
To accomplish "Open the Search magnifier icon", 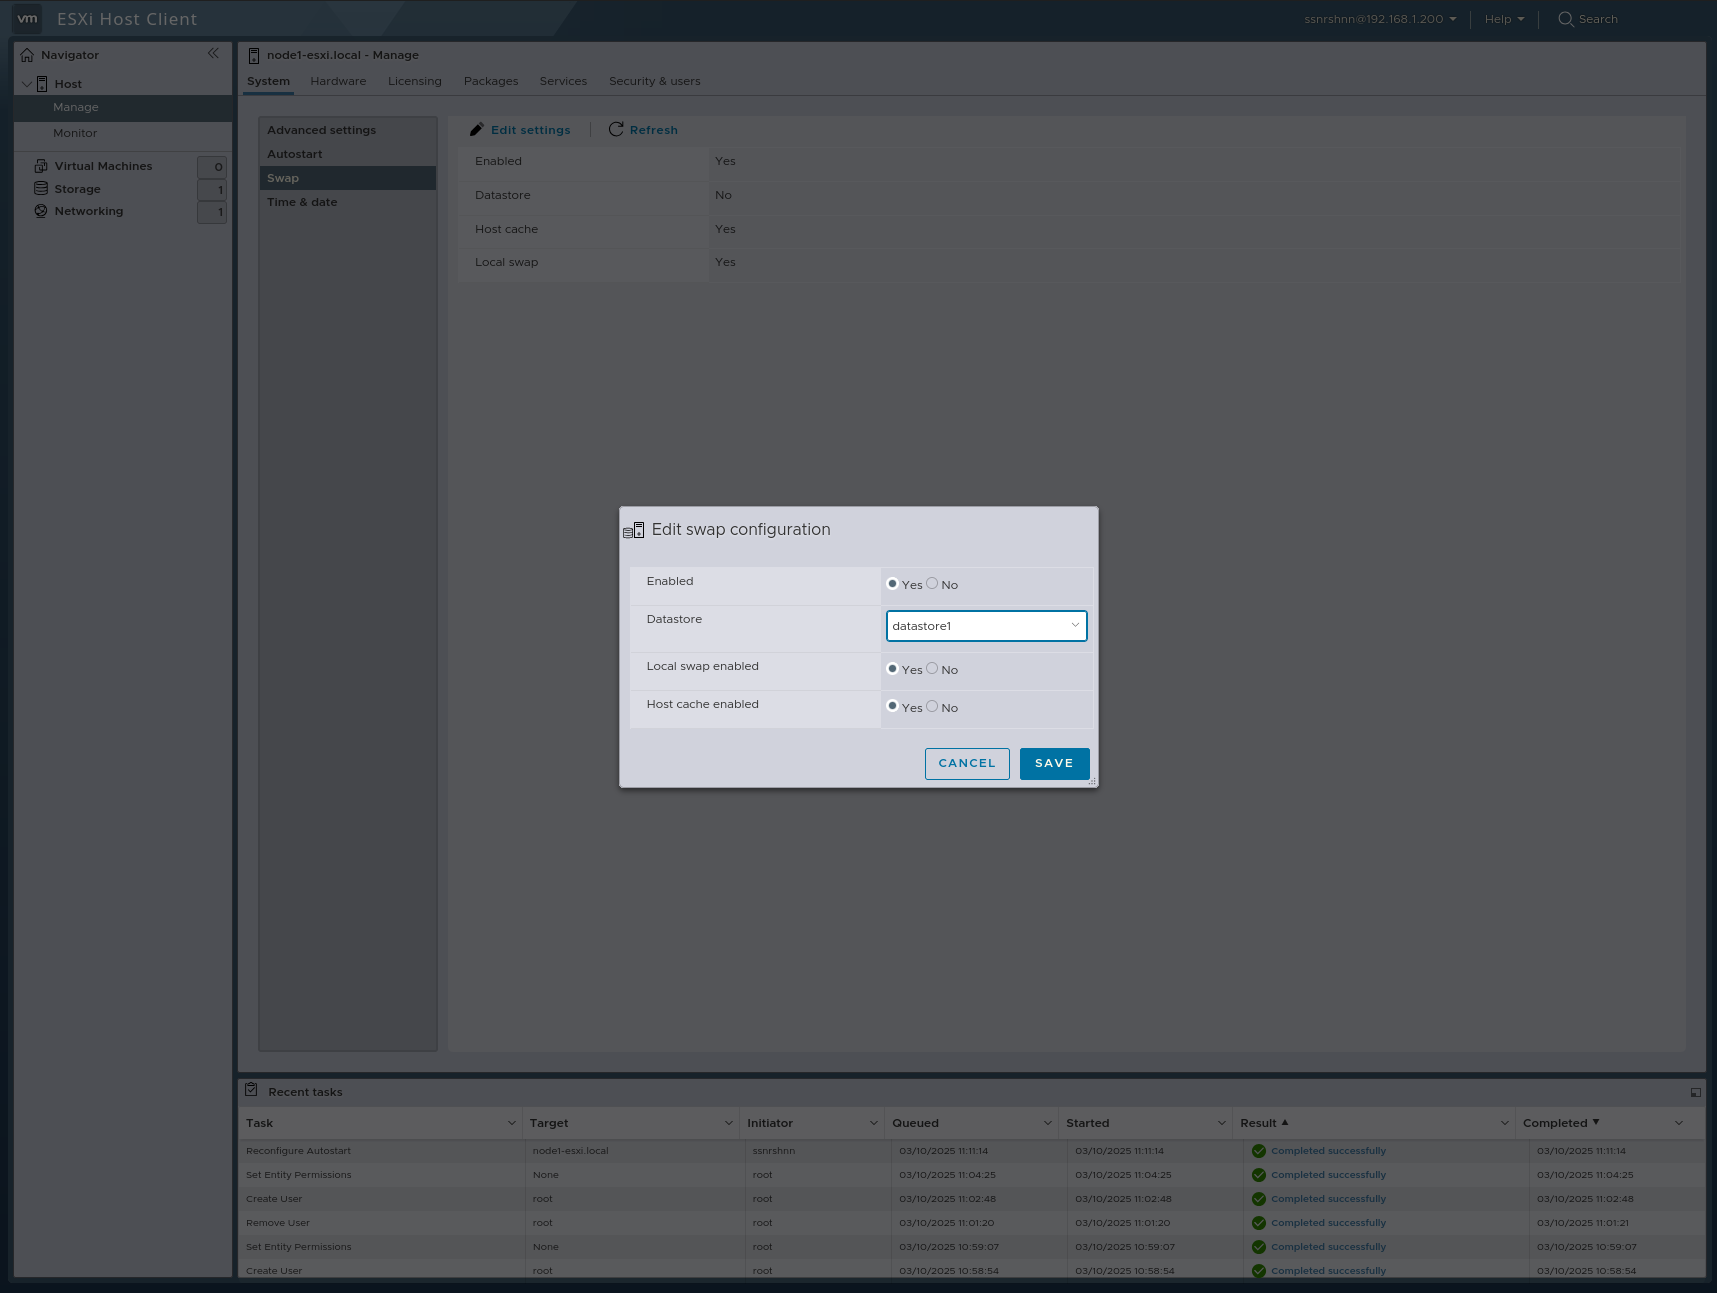I will pyautogui.click(x=1565, y=18).
